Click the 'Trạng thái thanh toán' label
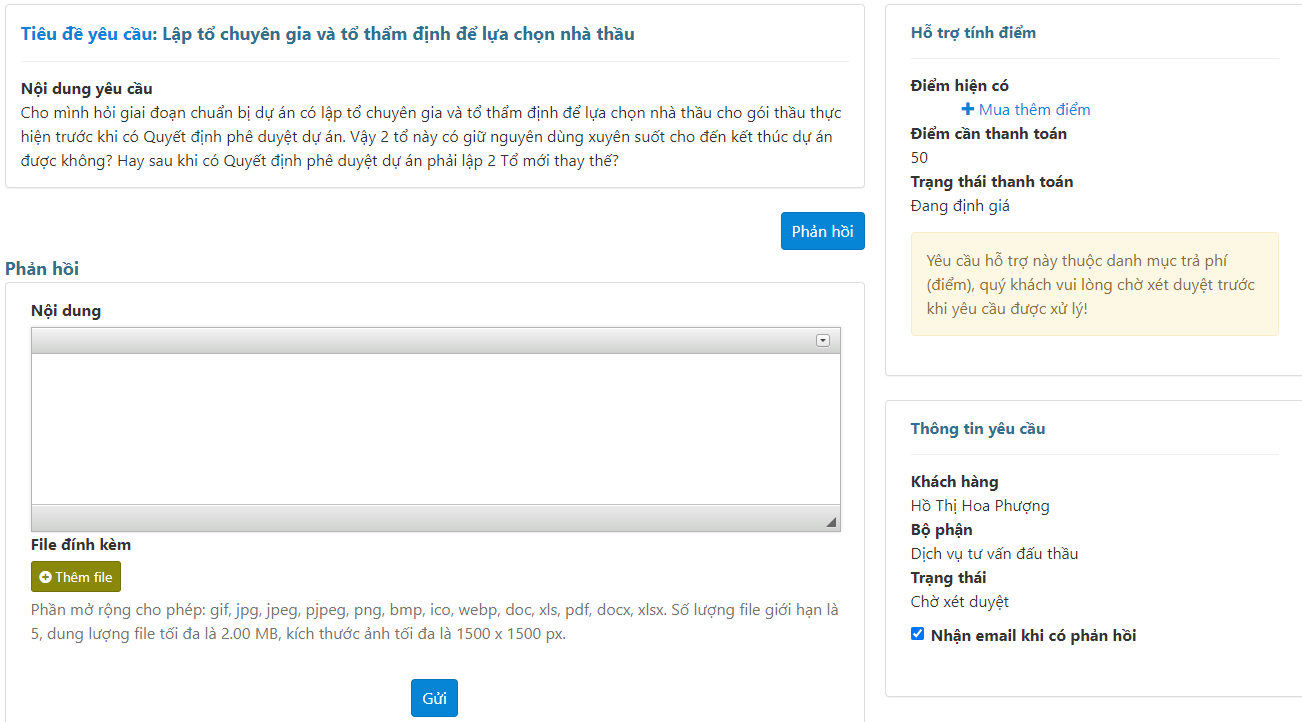 click(x=992, y=182)
